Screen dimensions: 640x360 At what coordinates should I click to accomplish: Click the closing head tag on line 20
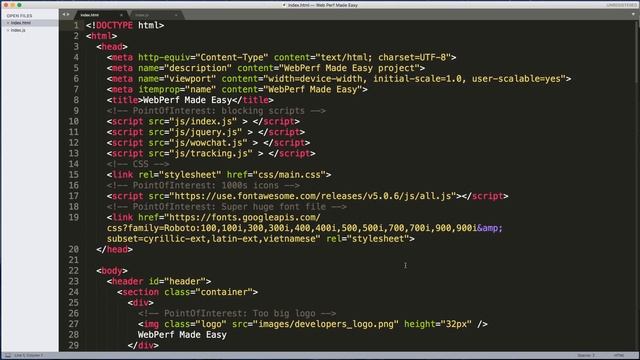(115, 249)
